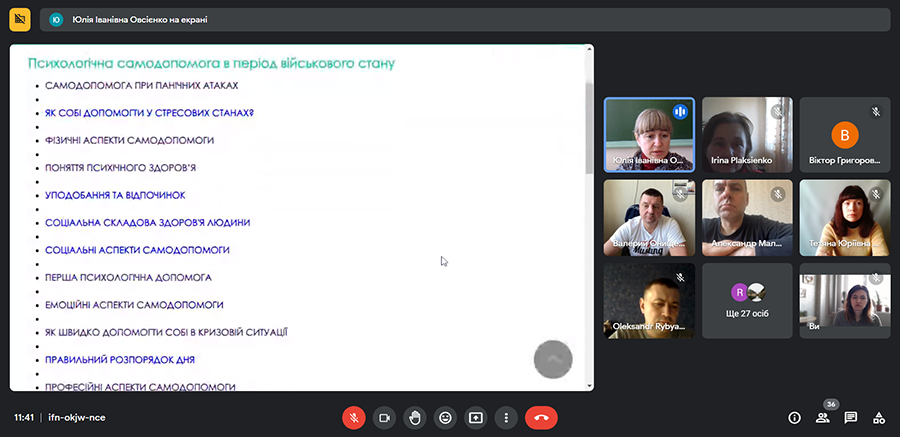Click the present screen icon

(476, 418)
